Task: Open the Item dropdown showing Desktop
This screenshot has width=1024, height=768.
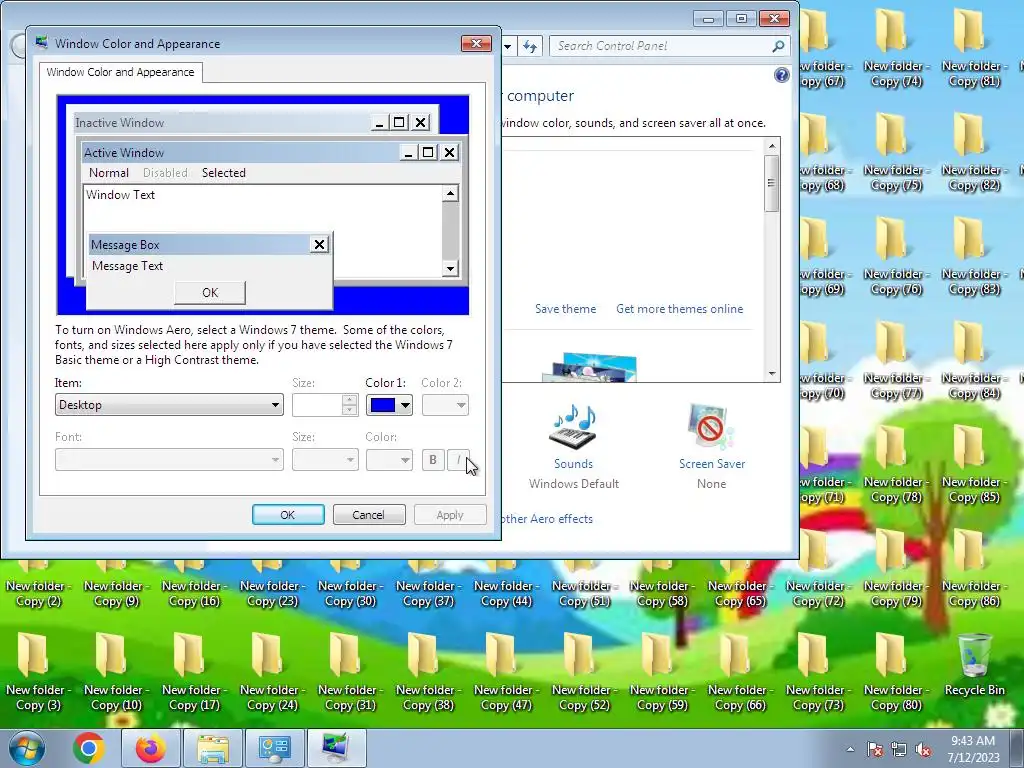Action: click(x=169, y=405)
